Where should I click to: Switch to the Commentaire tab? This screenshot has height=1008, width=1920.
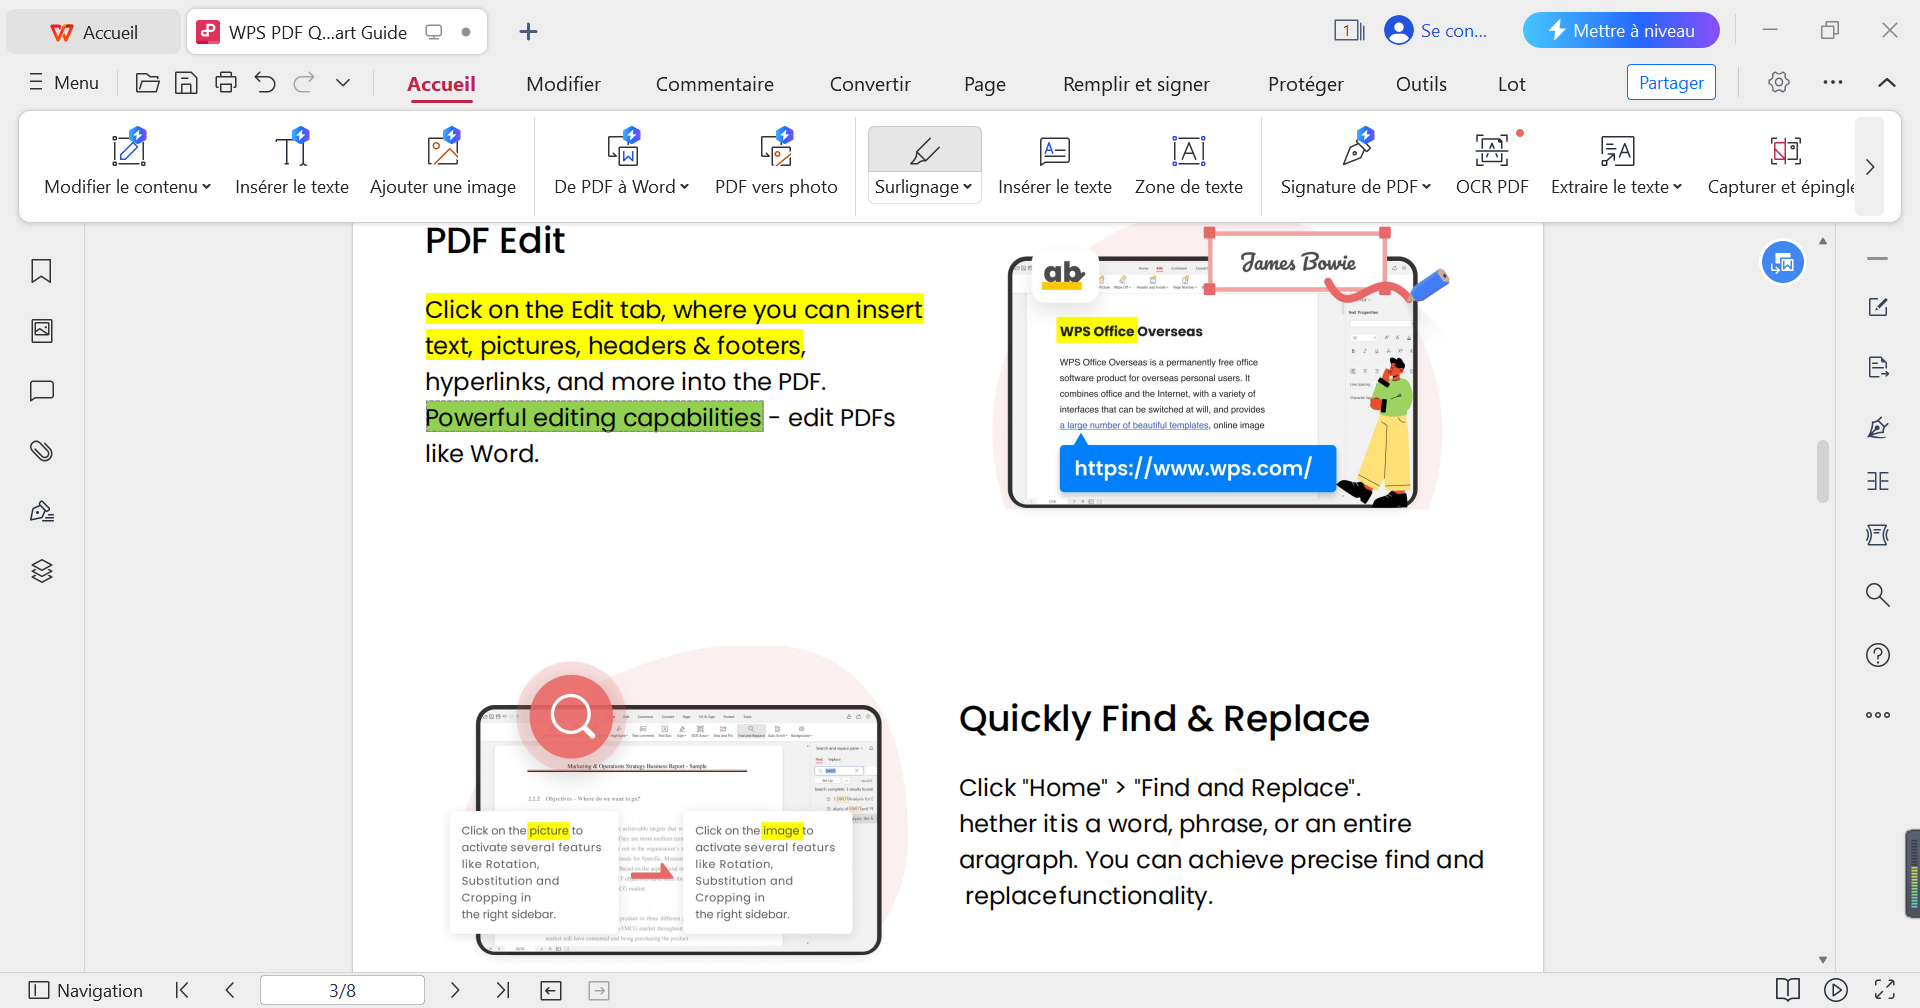click(x=715, y=84)
